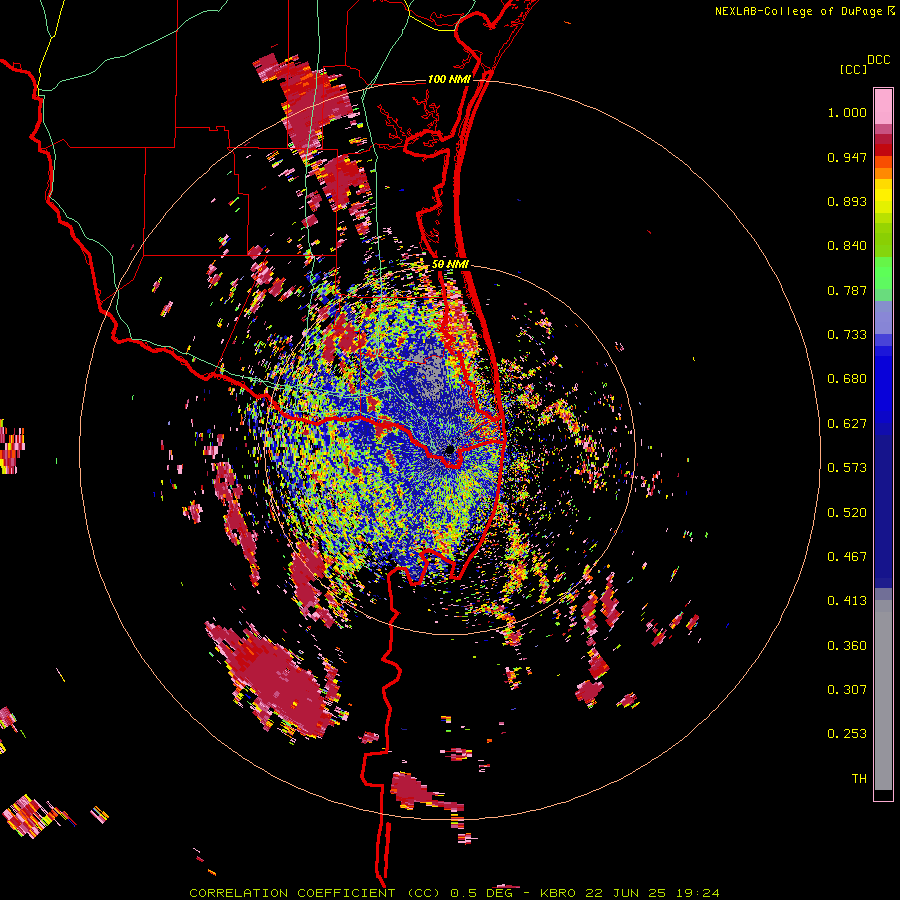Image resolution: width=900 pixels, height=900 pixels.
Task: Select the 0.360 legend value
Action: tap(847, 646)
